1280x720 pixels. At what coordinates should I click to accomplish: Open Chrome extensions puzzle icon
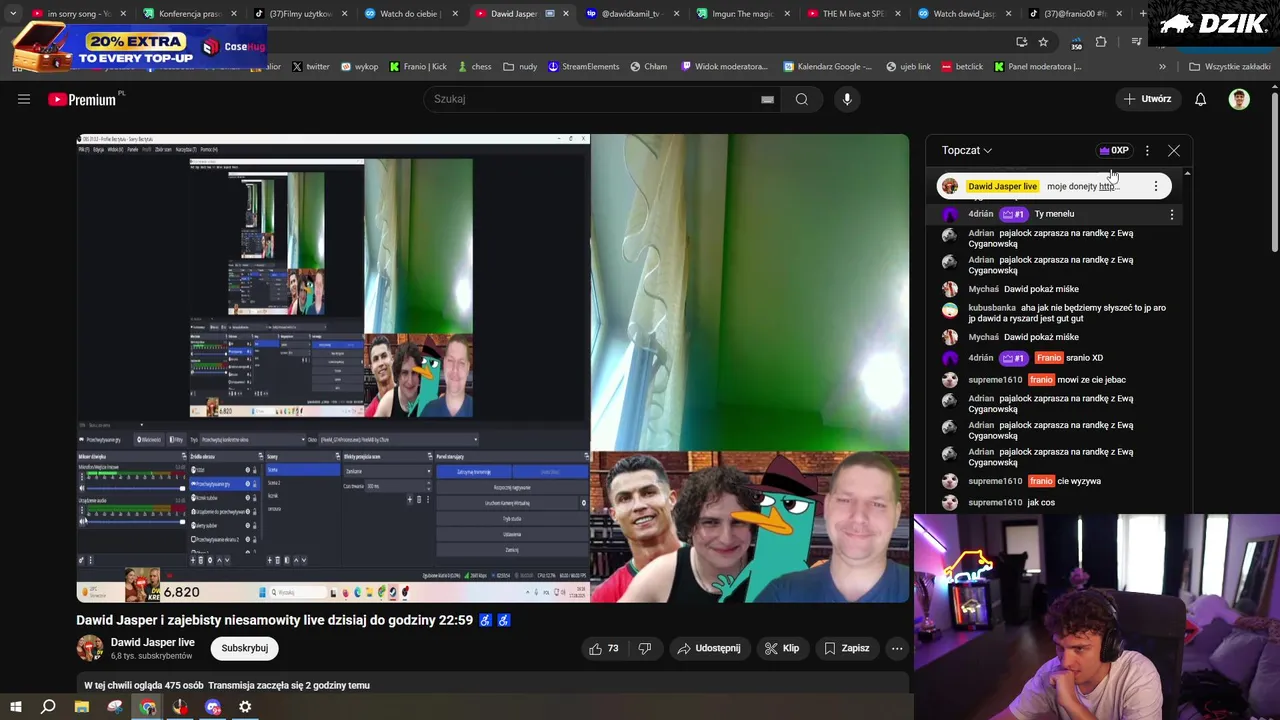pyautogui.click(x=1101, y=42)
